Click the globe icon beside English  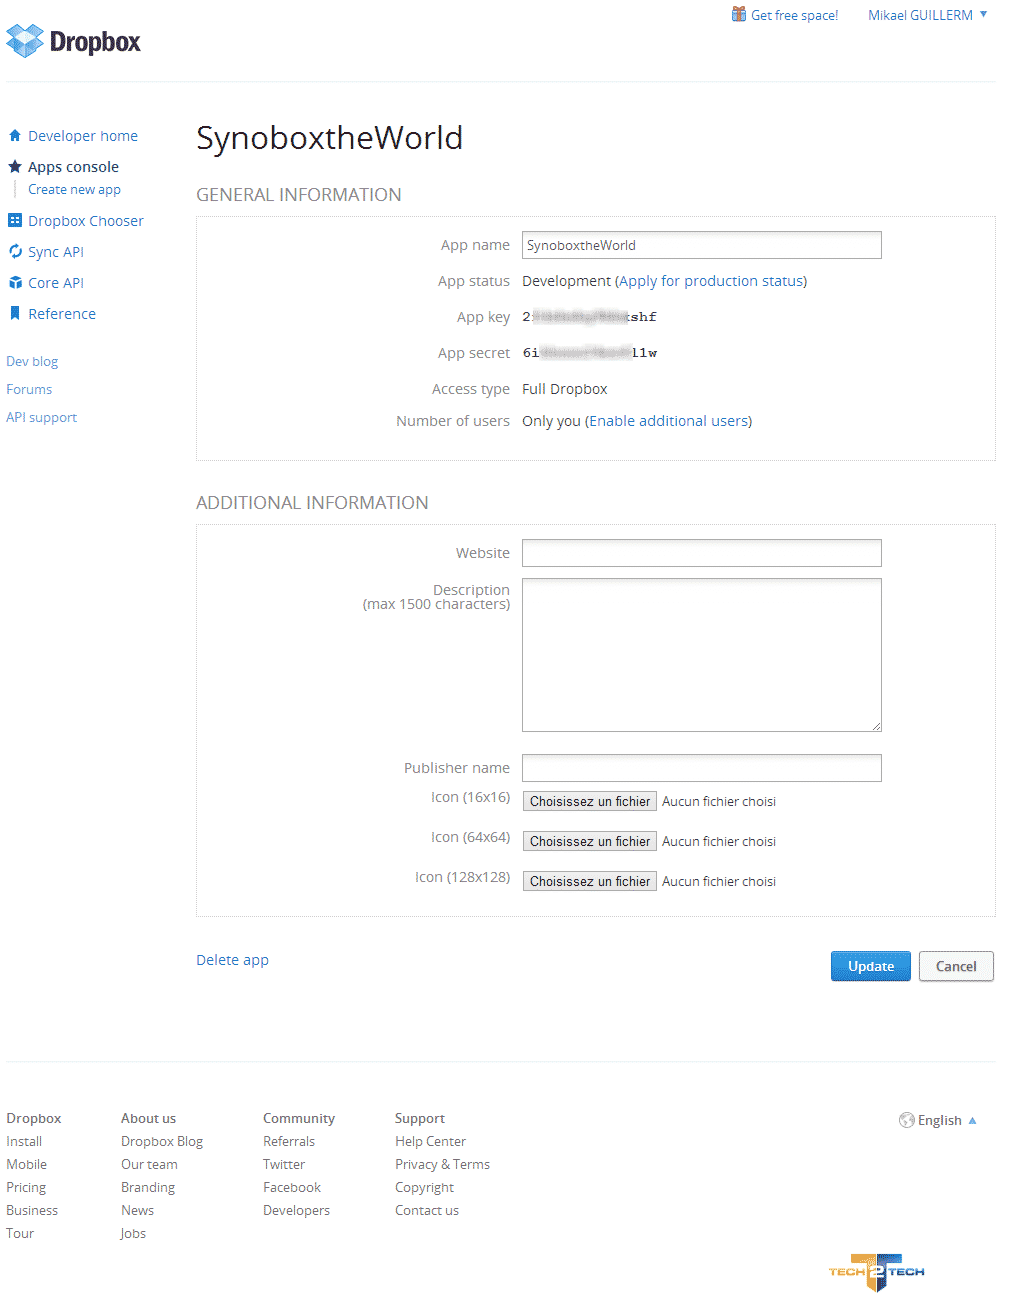pos(906,1120)
